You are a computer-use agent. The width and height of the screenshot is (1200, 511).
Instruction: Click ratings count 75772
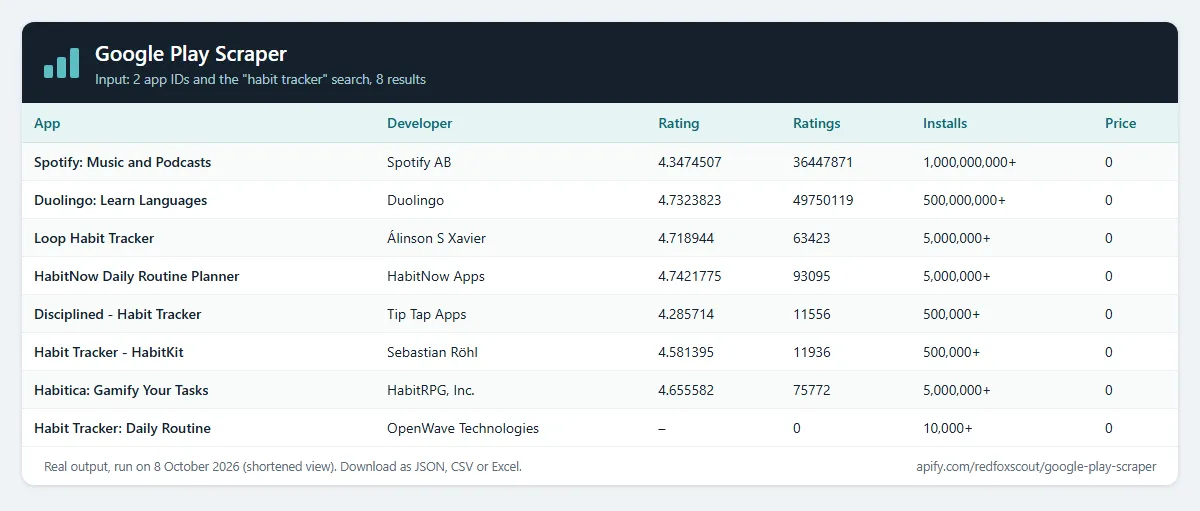click(x=812, y=390)
